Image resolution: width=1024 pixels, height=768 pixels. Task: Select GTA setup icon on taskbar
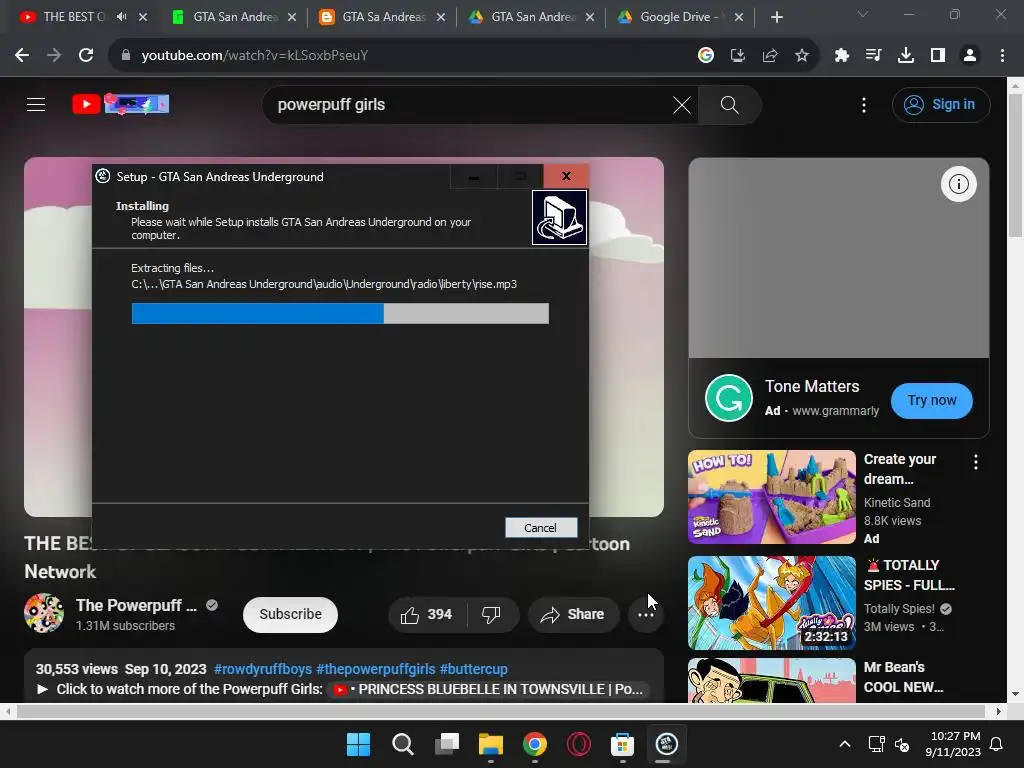click(666, 744)
